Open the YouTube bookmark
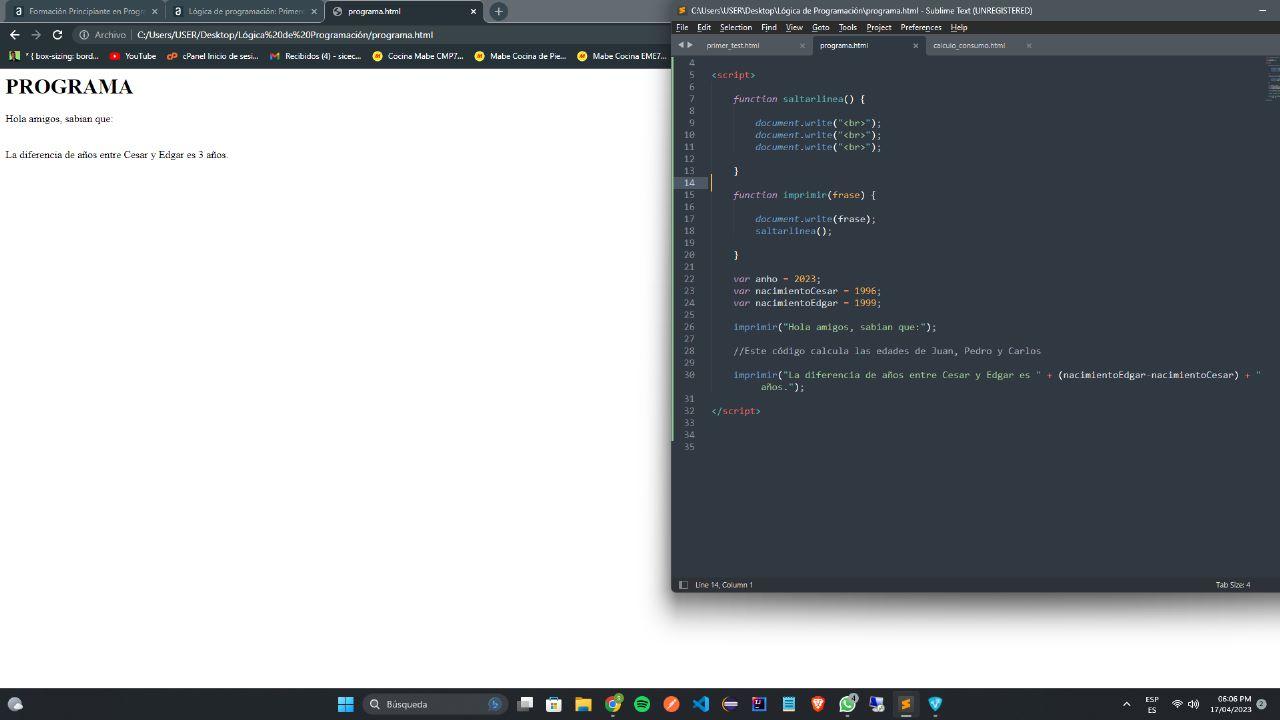The height and width of the screenshot is (720, 1280). 133,56
